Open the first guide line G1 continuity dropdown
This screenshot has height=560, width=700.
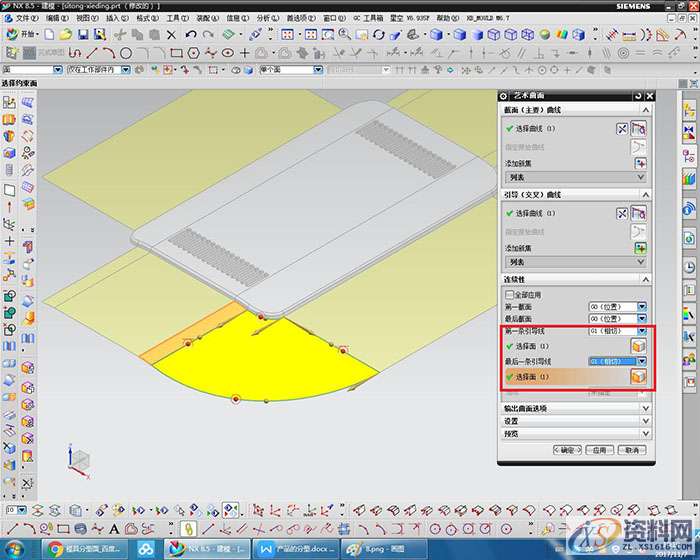tap(642, 330)
